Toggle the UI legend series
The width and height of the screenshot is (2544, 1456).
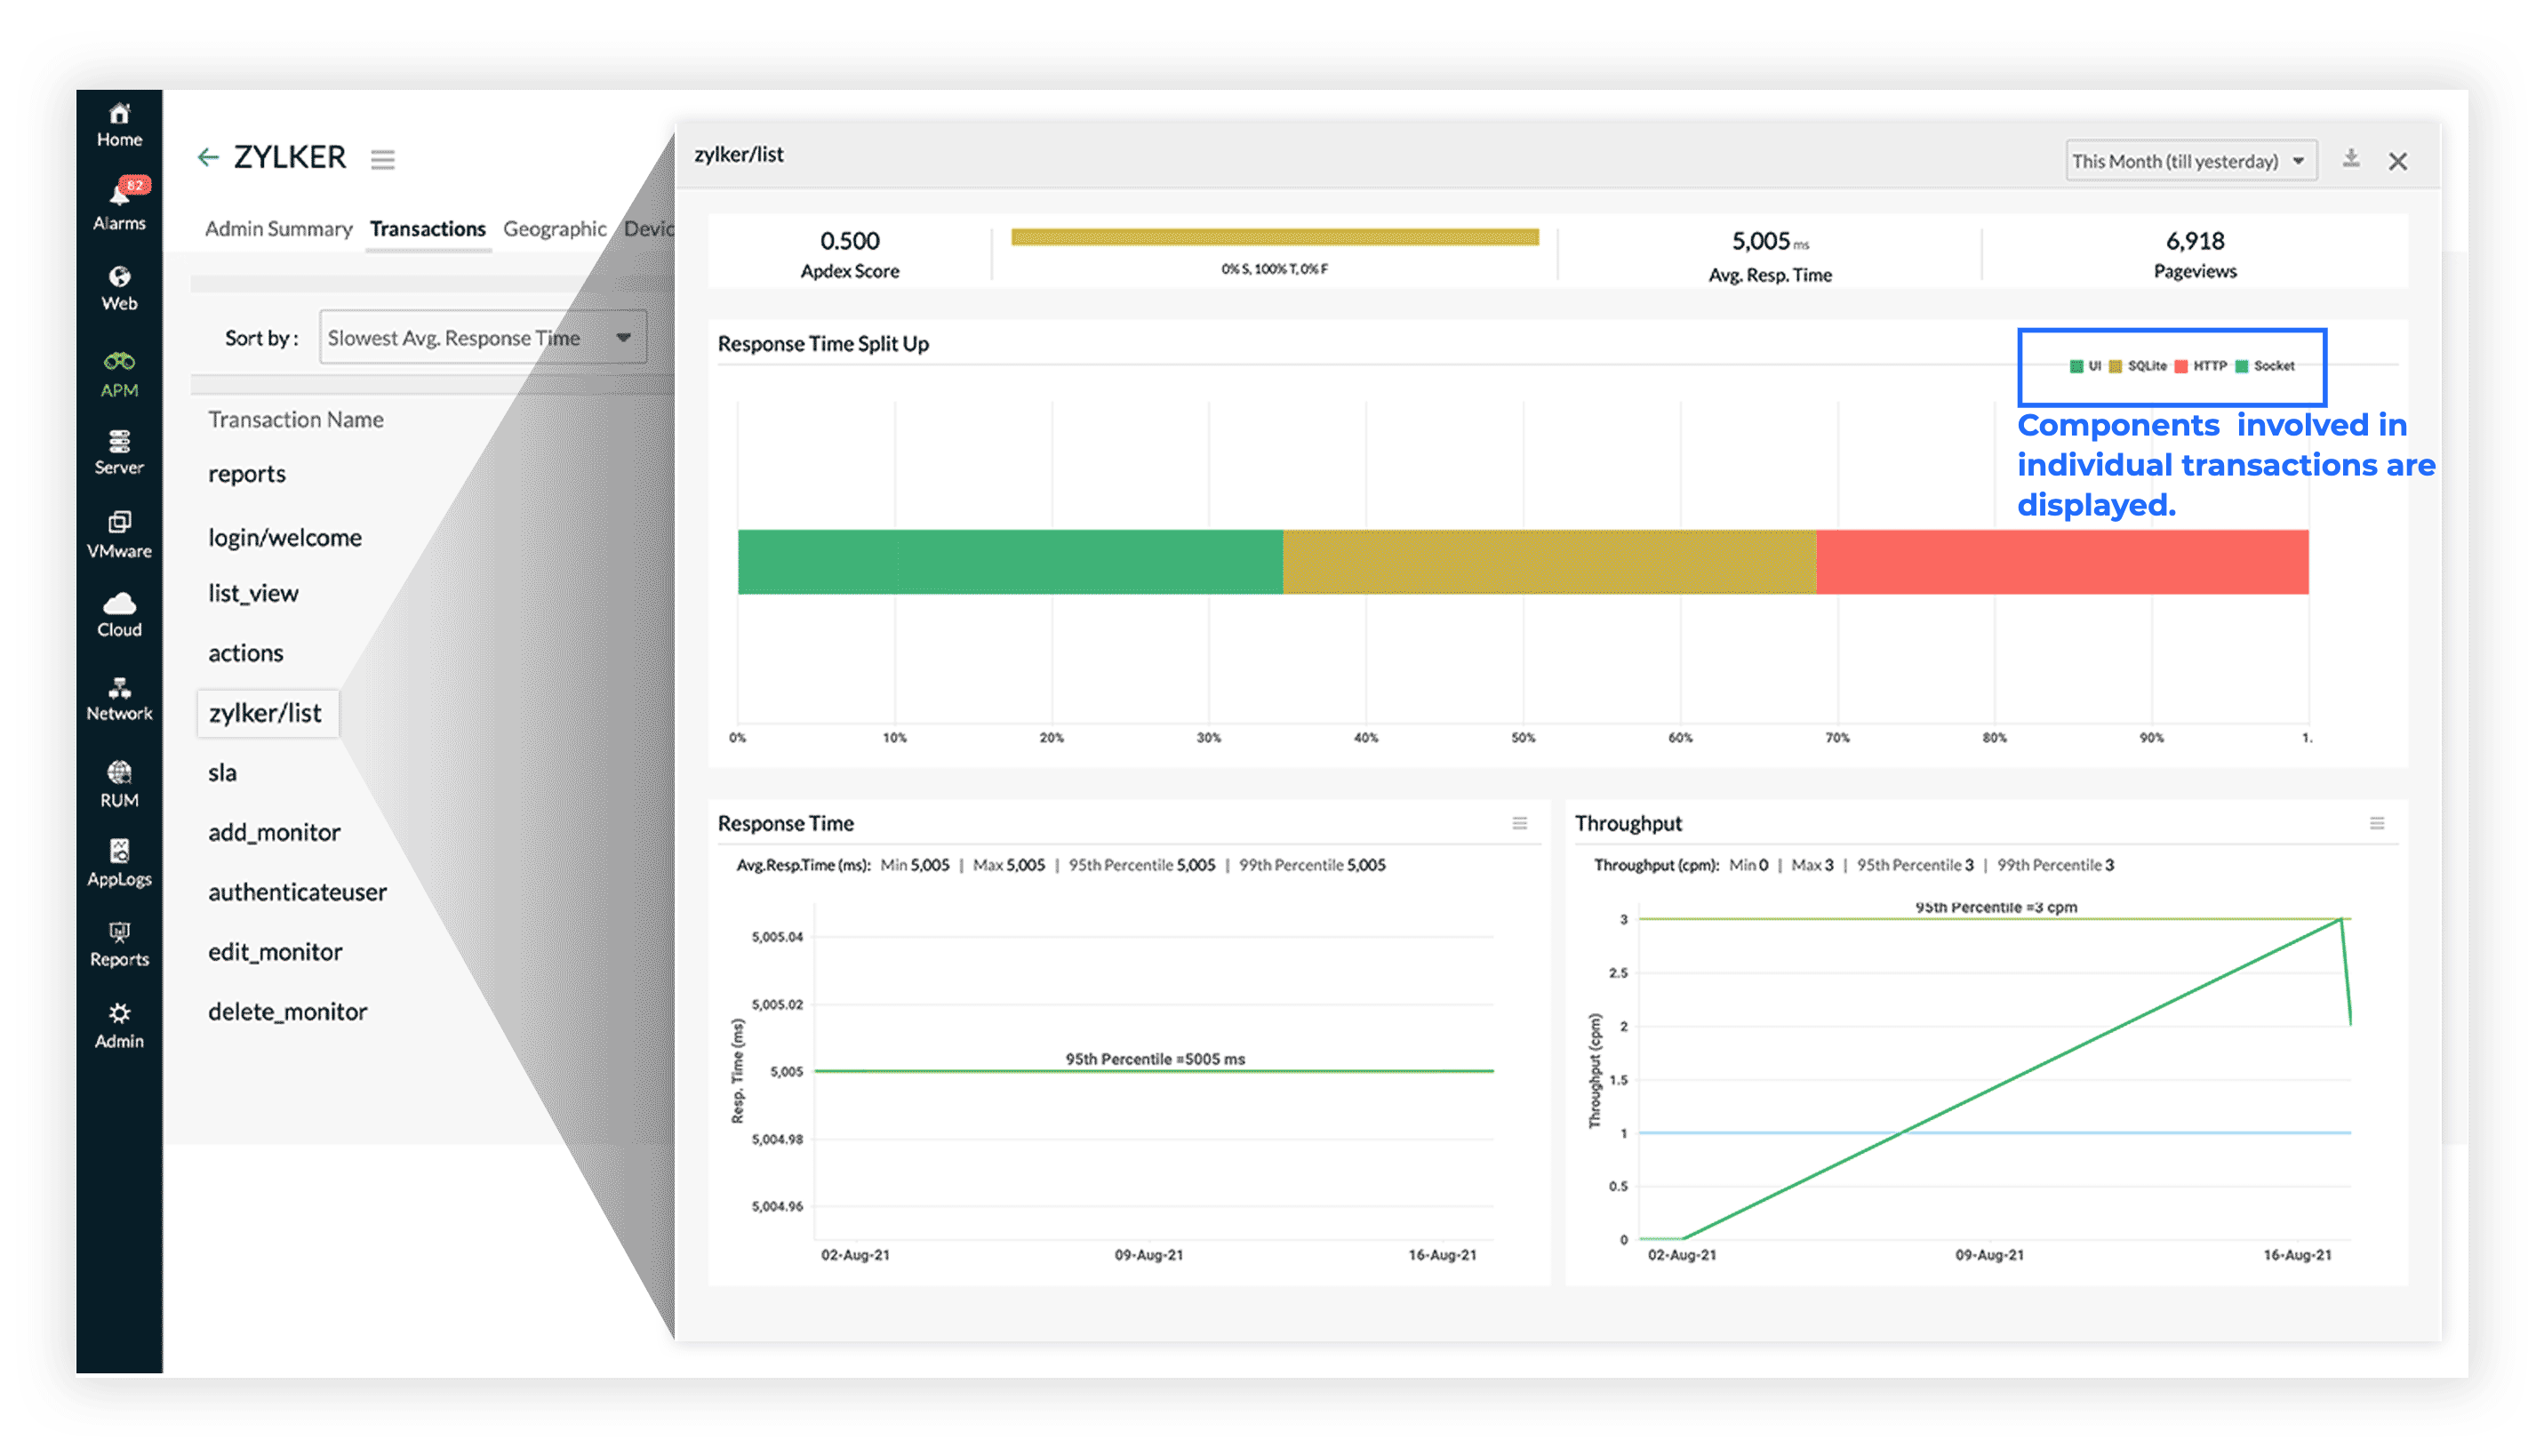(x=2086, y=366)
